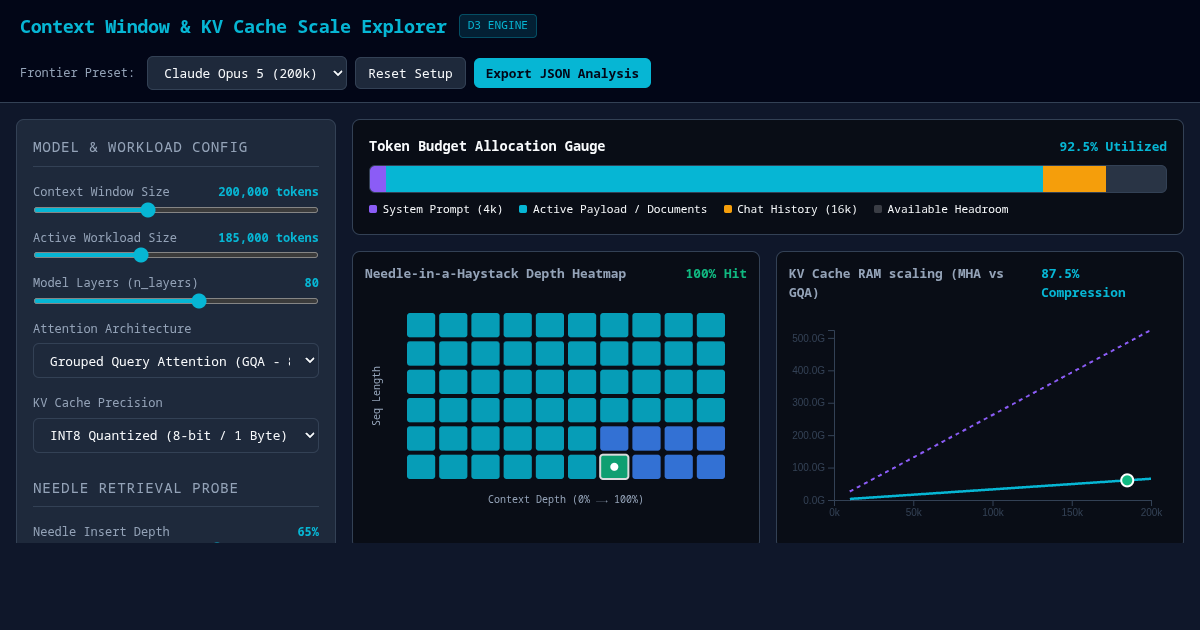Click the Context Window & KV Cache Scale Explorer title
1200x630 pixels.
coord(233,27)
